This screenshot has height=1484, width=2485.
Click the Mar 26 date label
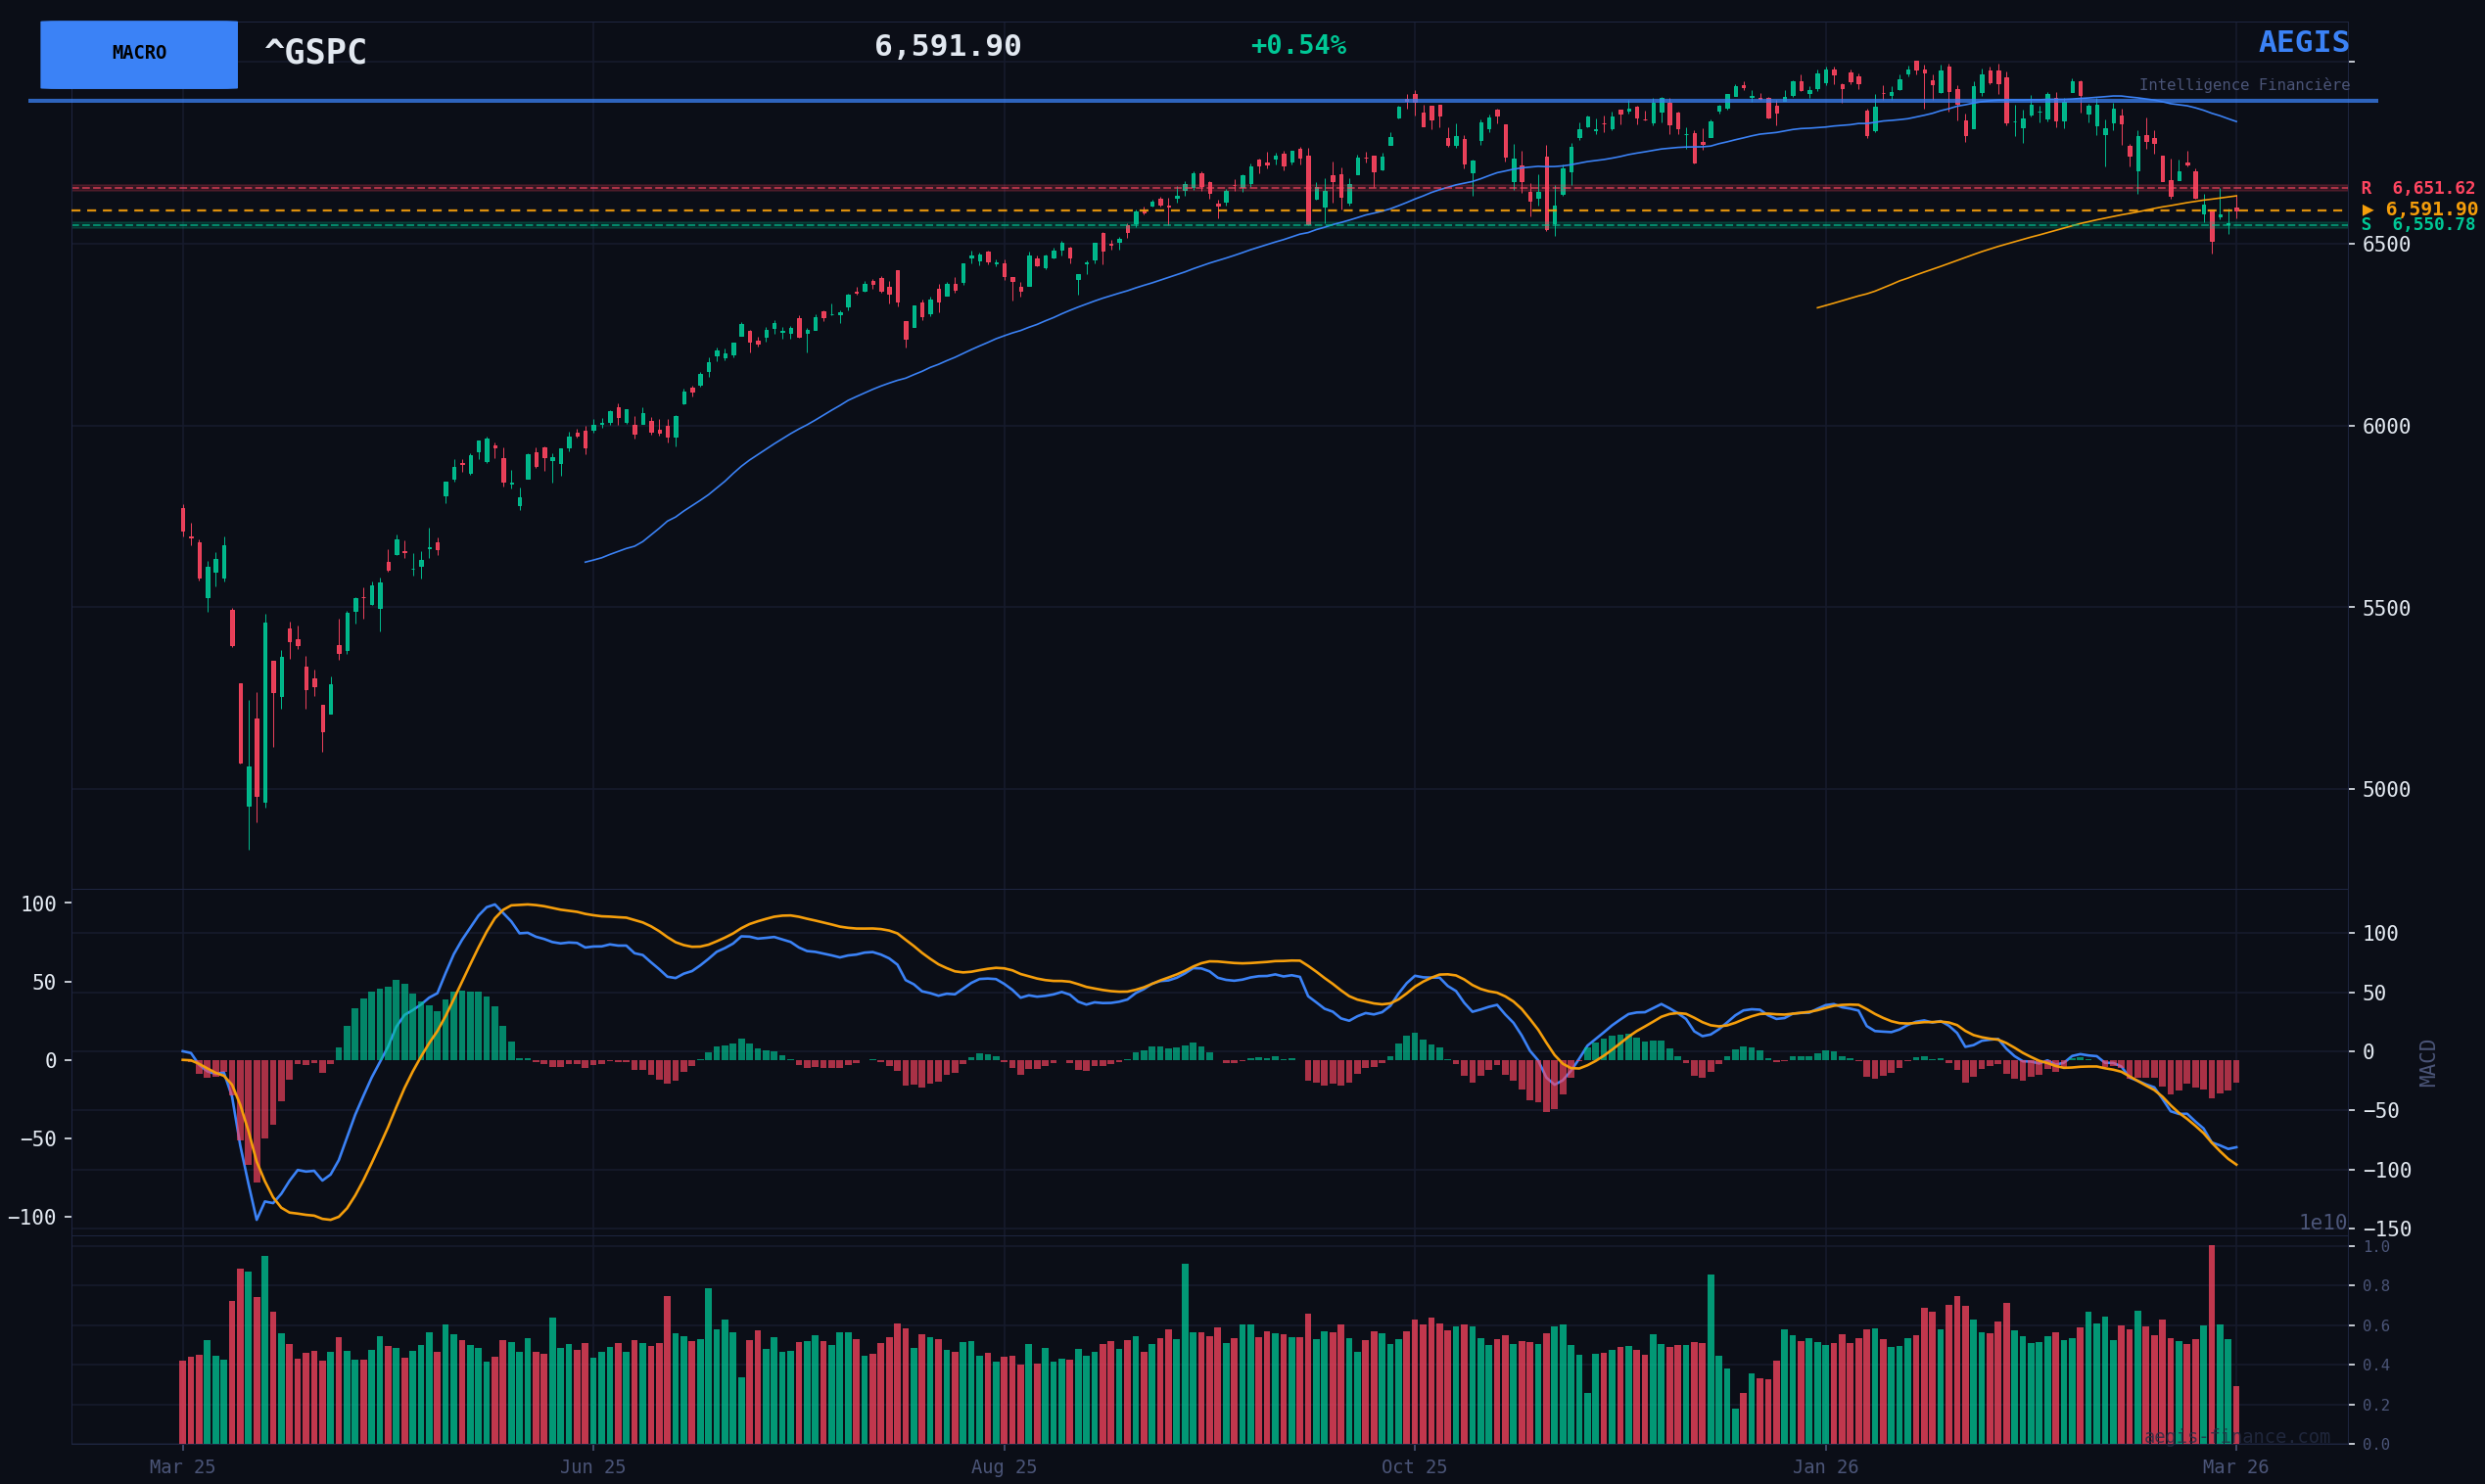click(2235, 1467)
